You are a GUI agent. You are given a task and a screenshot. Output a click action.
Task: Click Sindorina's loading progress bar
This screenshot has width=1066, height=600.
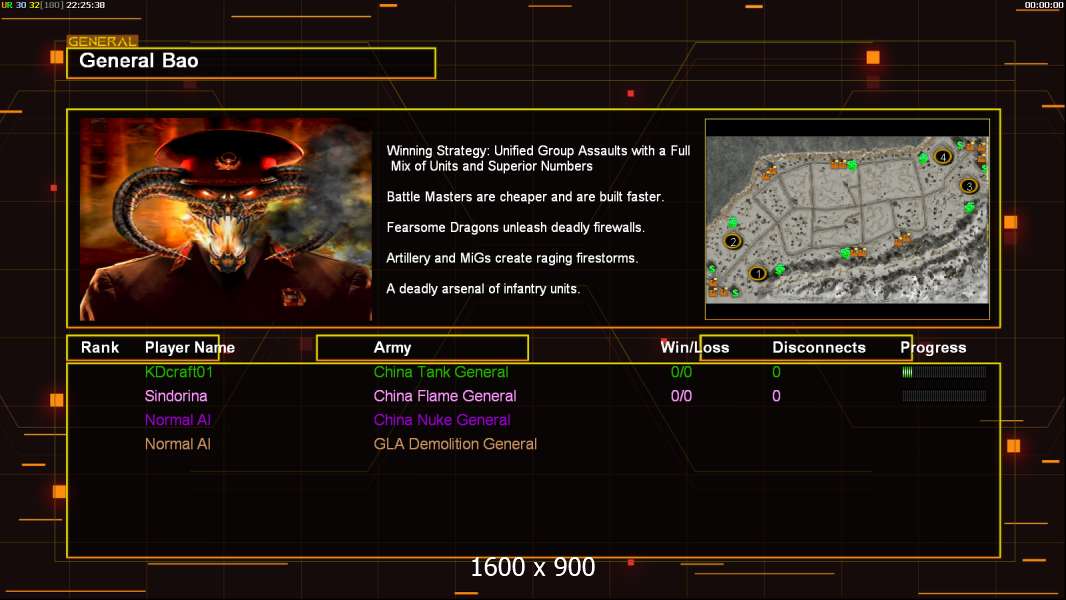pyautogui.click(x=944, y=395)
